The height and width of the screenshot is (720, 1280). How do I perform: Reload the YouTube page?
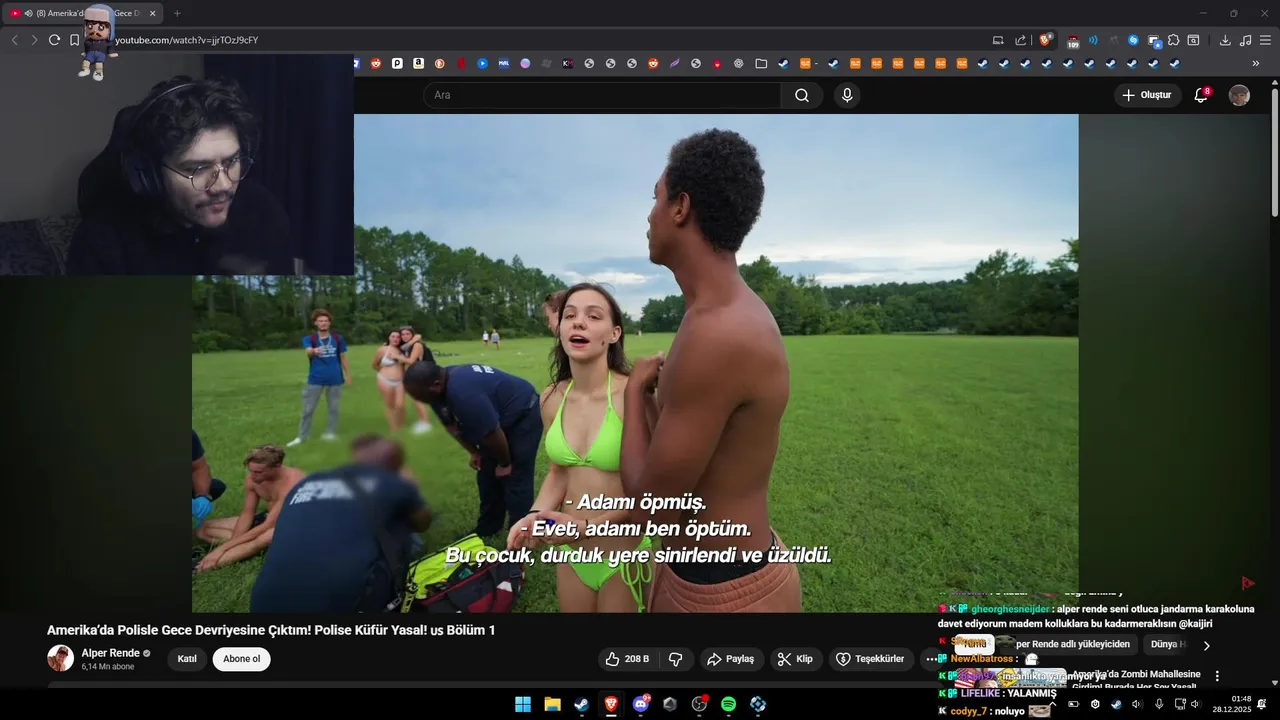click(54, 40)
